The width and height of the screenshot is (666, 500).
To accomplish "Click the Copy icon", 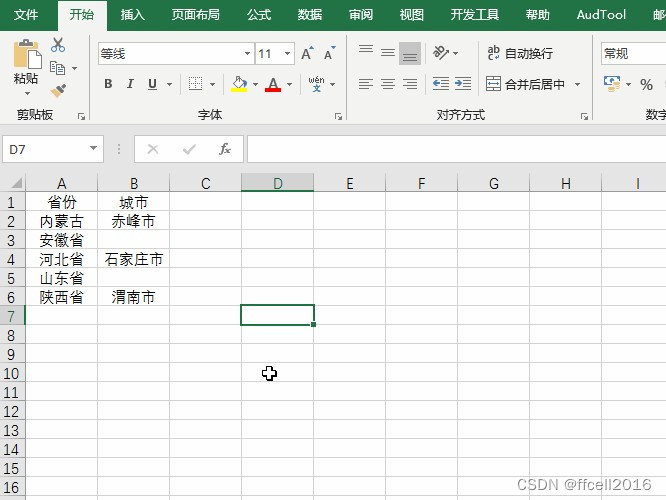I will [57, 68].
